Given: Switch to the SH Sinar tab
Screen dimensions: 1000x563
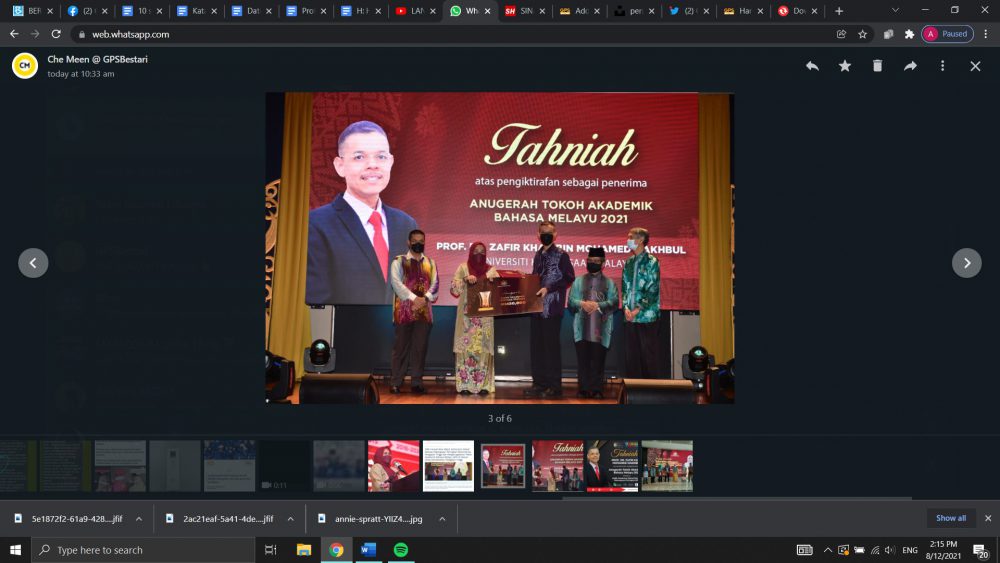Looking at the screenshot, I should (x=525, y=11).
